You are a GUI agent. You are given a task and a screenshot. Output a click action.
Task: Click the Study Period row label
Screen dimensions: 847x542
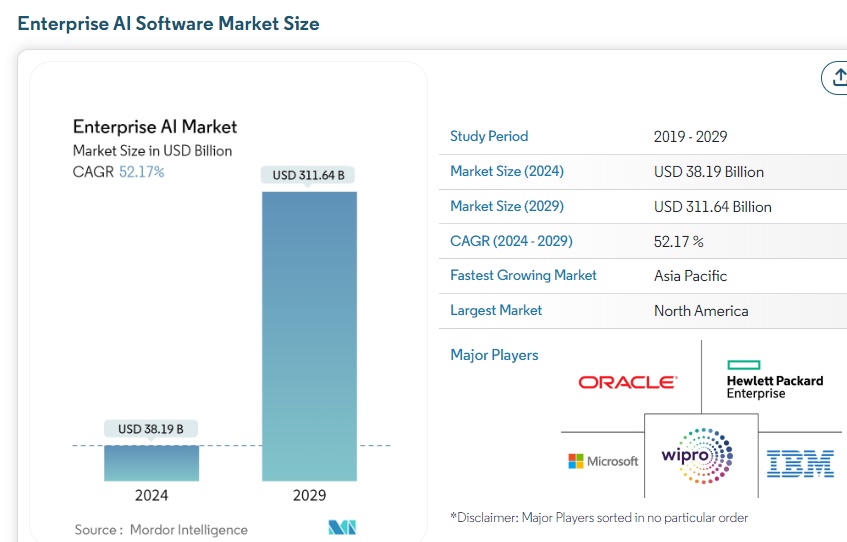[x=489, y=137]
